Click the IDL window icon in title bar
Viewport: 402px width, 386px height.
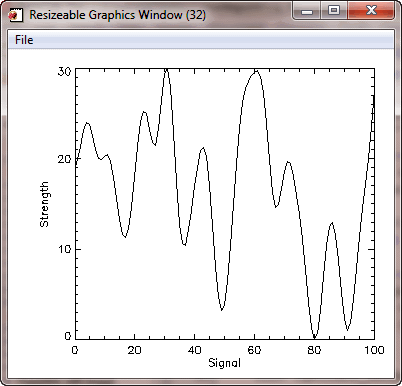pos(15,15)
